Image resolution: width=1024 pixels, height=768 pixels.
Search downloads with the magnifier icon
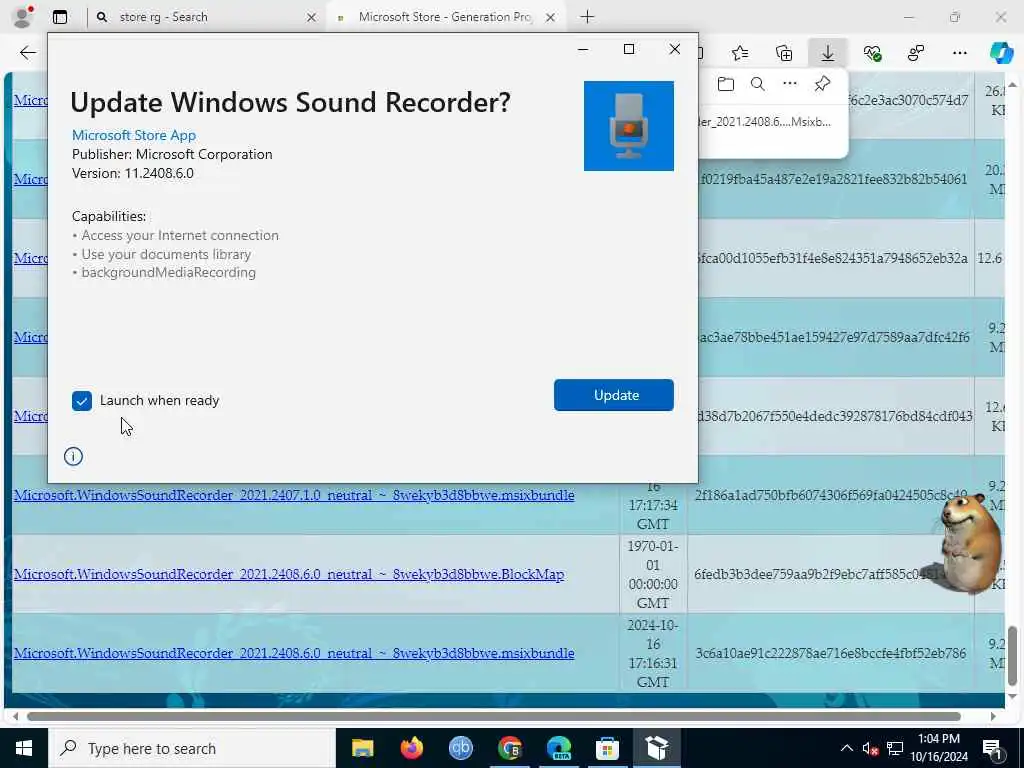coord(758,84)
